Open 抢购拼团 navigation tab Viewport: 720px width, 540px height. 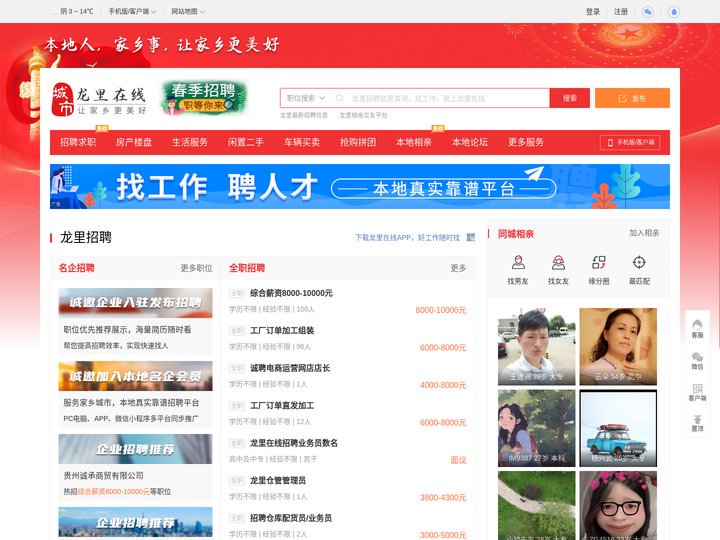tap(358, 142)
